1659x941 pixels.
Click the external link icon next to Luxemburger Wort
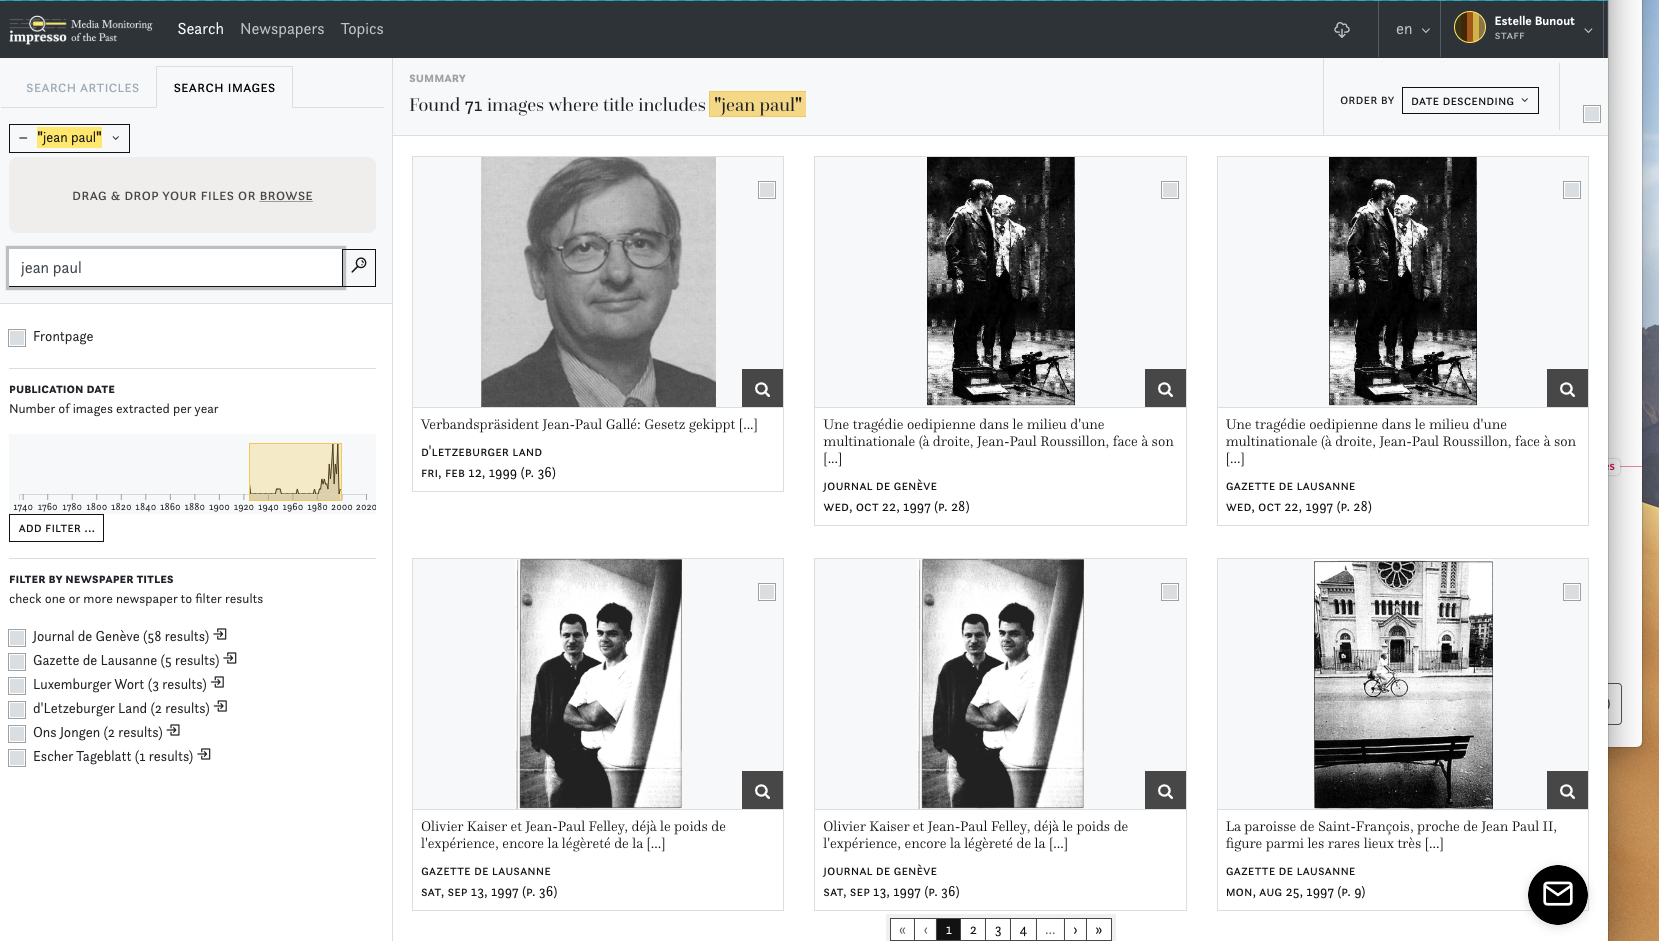click(219, 682)
